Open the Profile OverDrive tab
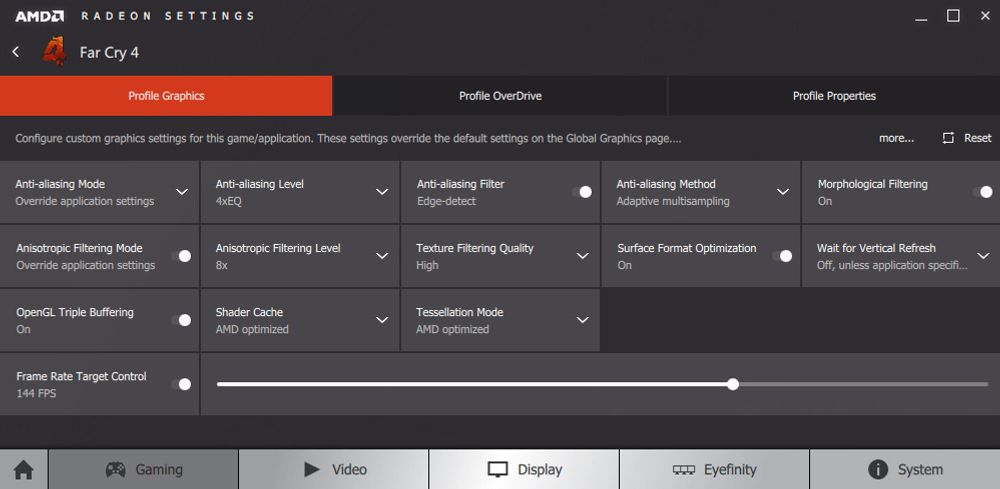The image size is (1000, 489). pyautogui.click(x=501, y=96)
